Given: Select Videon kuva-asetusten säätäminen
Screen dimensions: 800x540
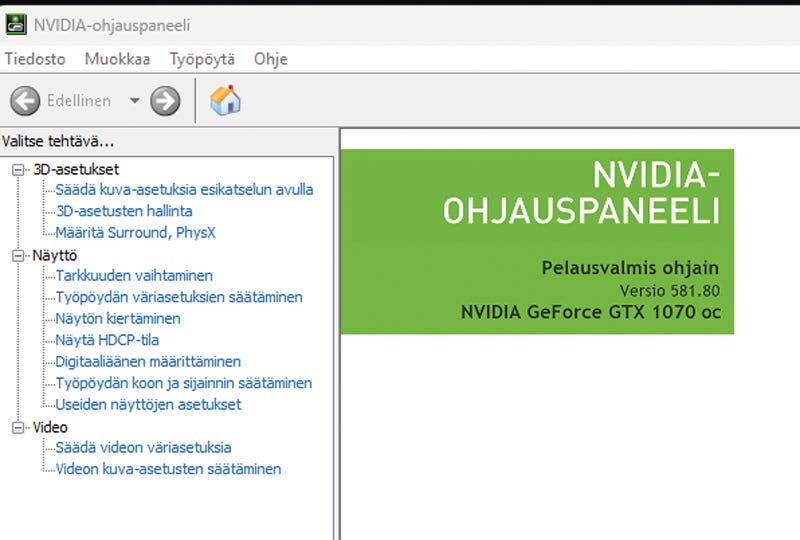Looking at the screenshot, I should pos(168,469).
